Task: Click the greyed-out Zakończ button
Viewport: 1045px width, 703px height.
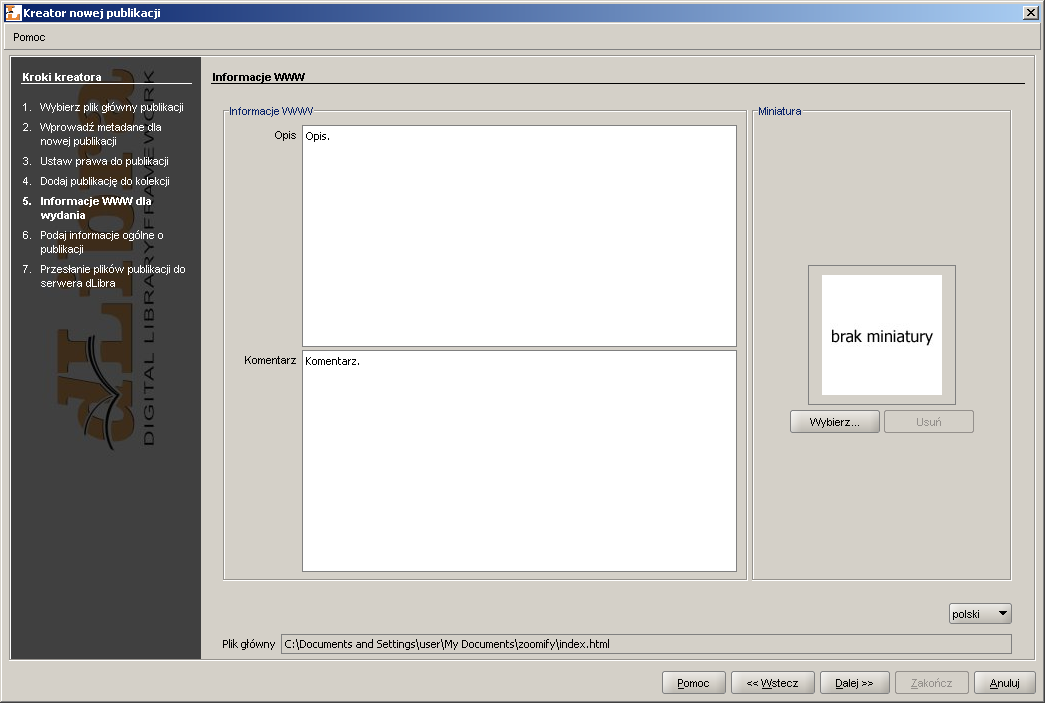Action: (x=932, y=683)
